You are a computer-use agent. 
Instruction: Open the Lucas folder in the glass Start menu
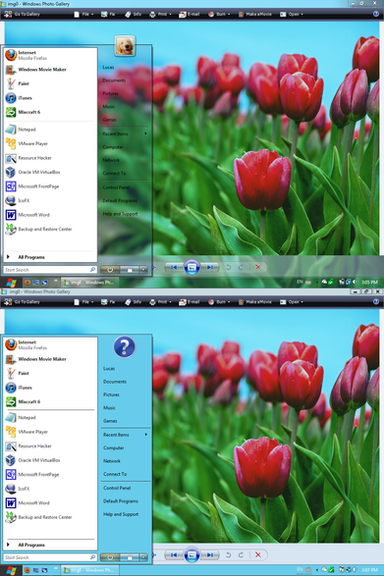125,67
